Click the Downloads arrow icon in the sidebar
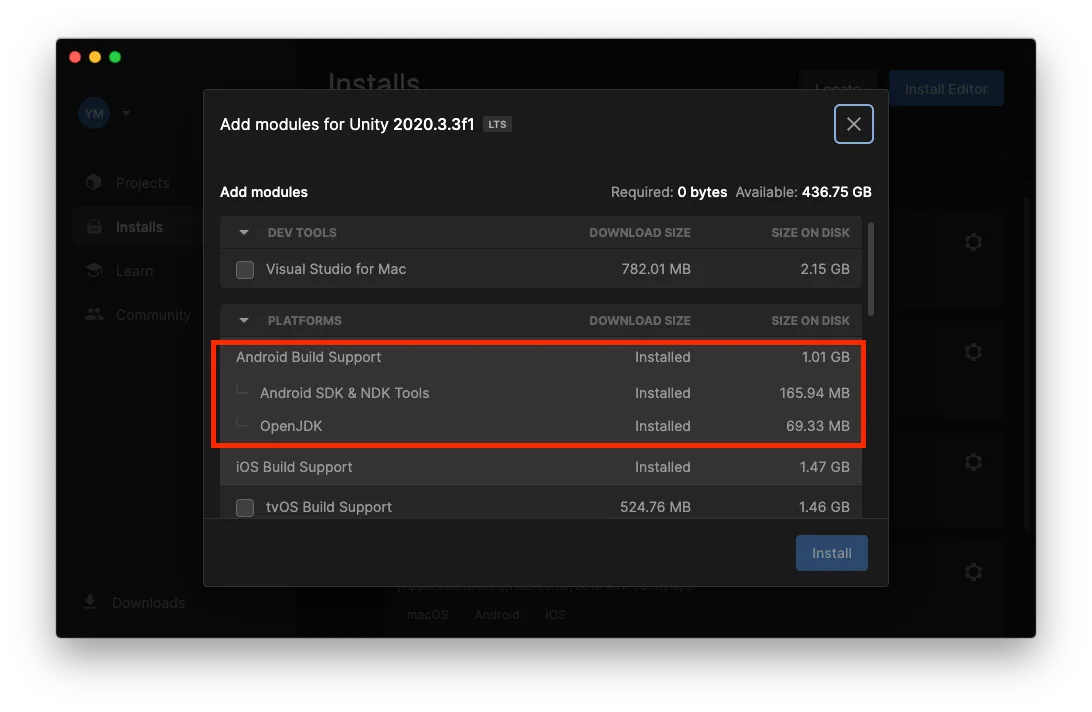Screen dimensions: 1092x712 [90, 602]
